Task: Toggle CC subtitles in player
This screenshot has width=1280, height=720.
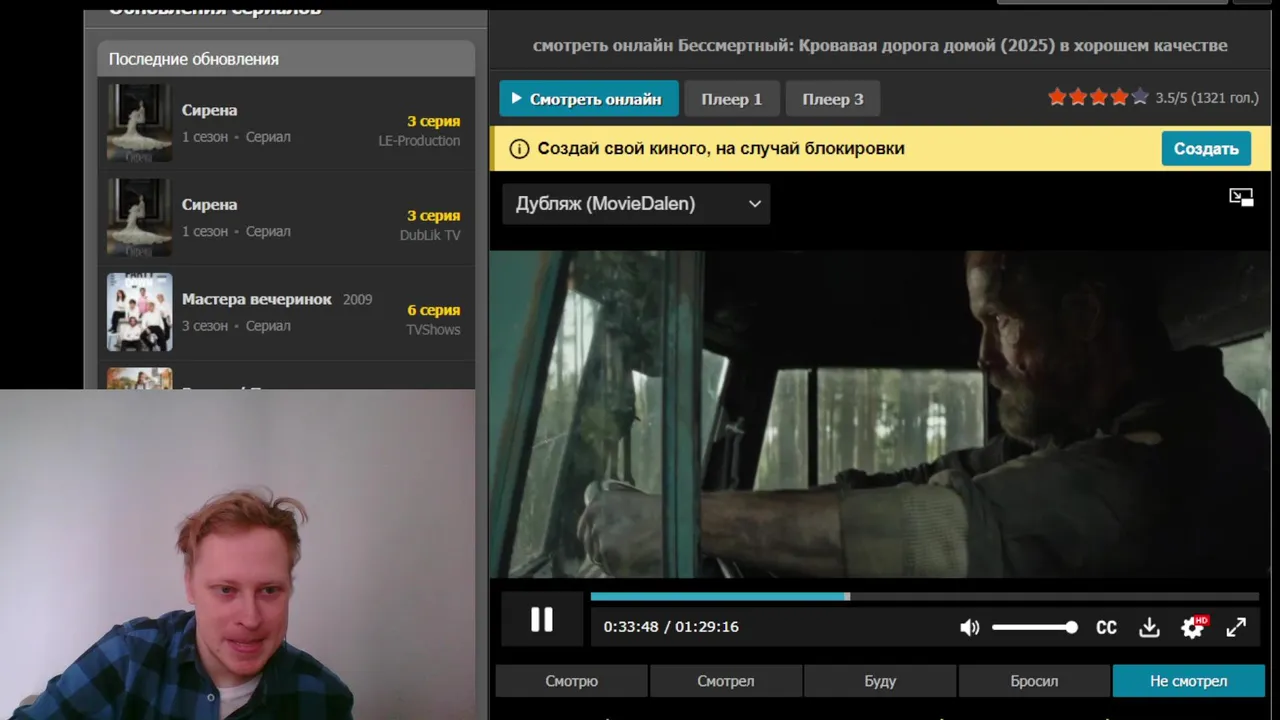Action: 1106,628
